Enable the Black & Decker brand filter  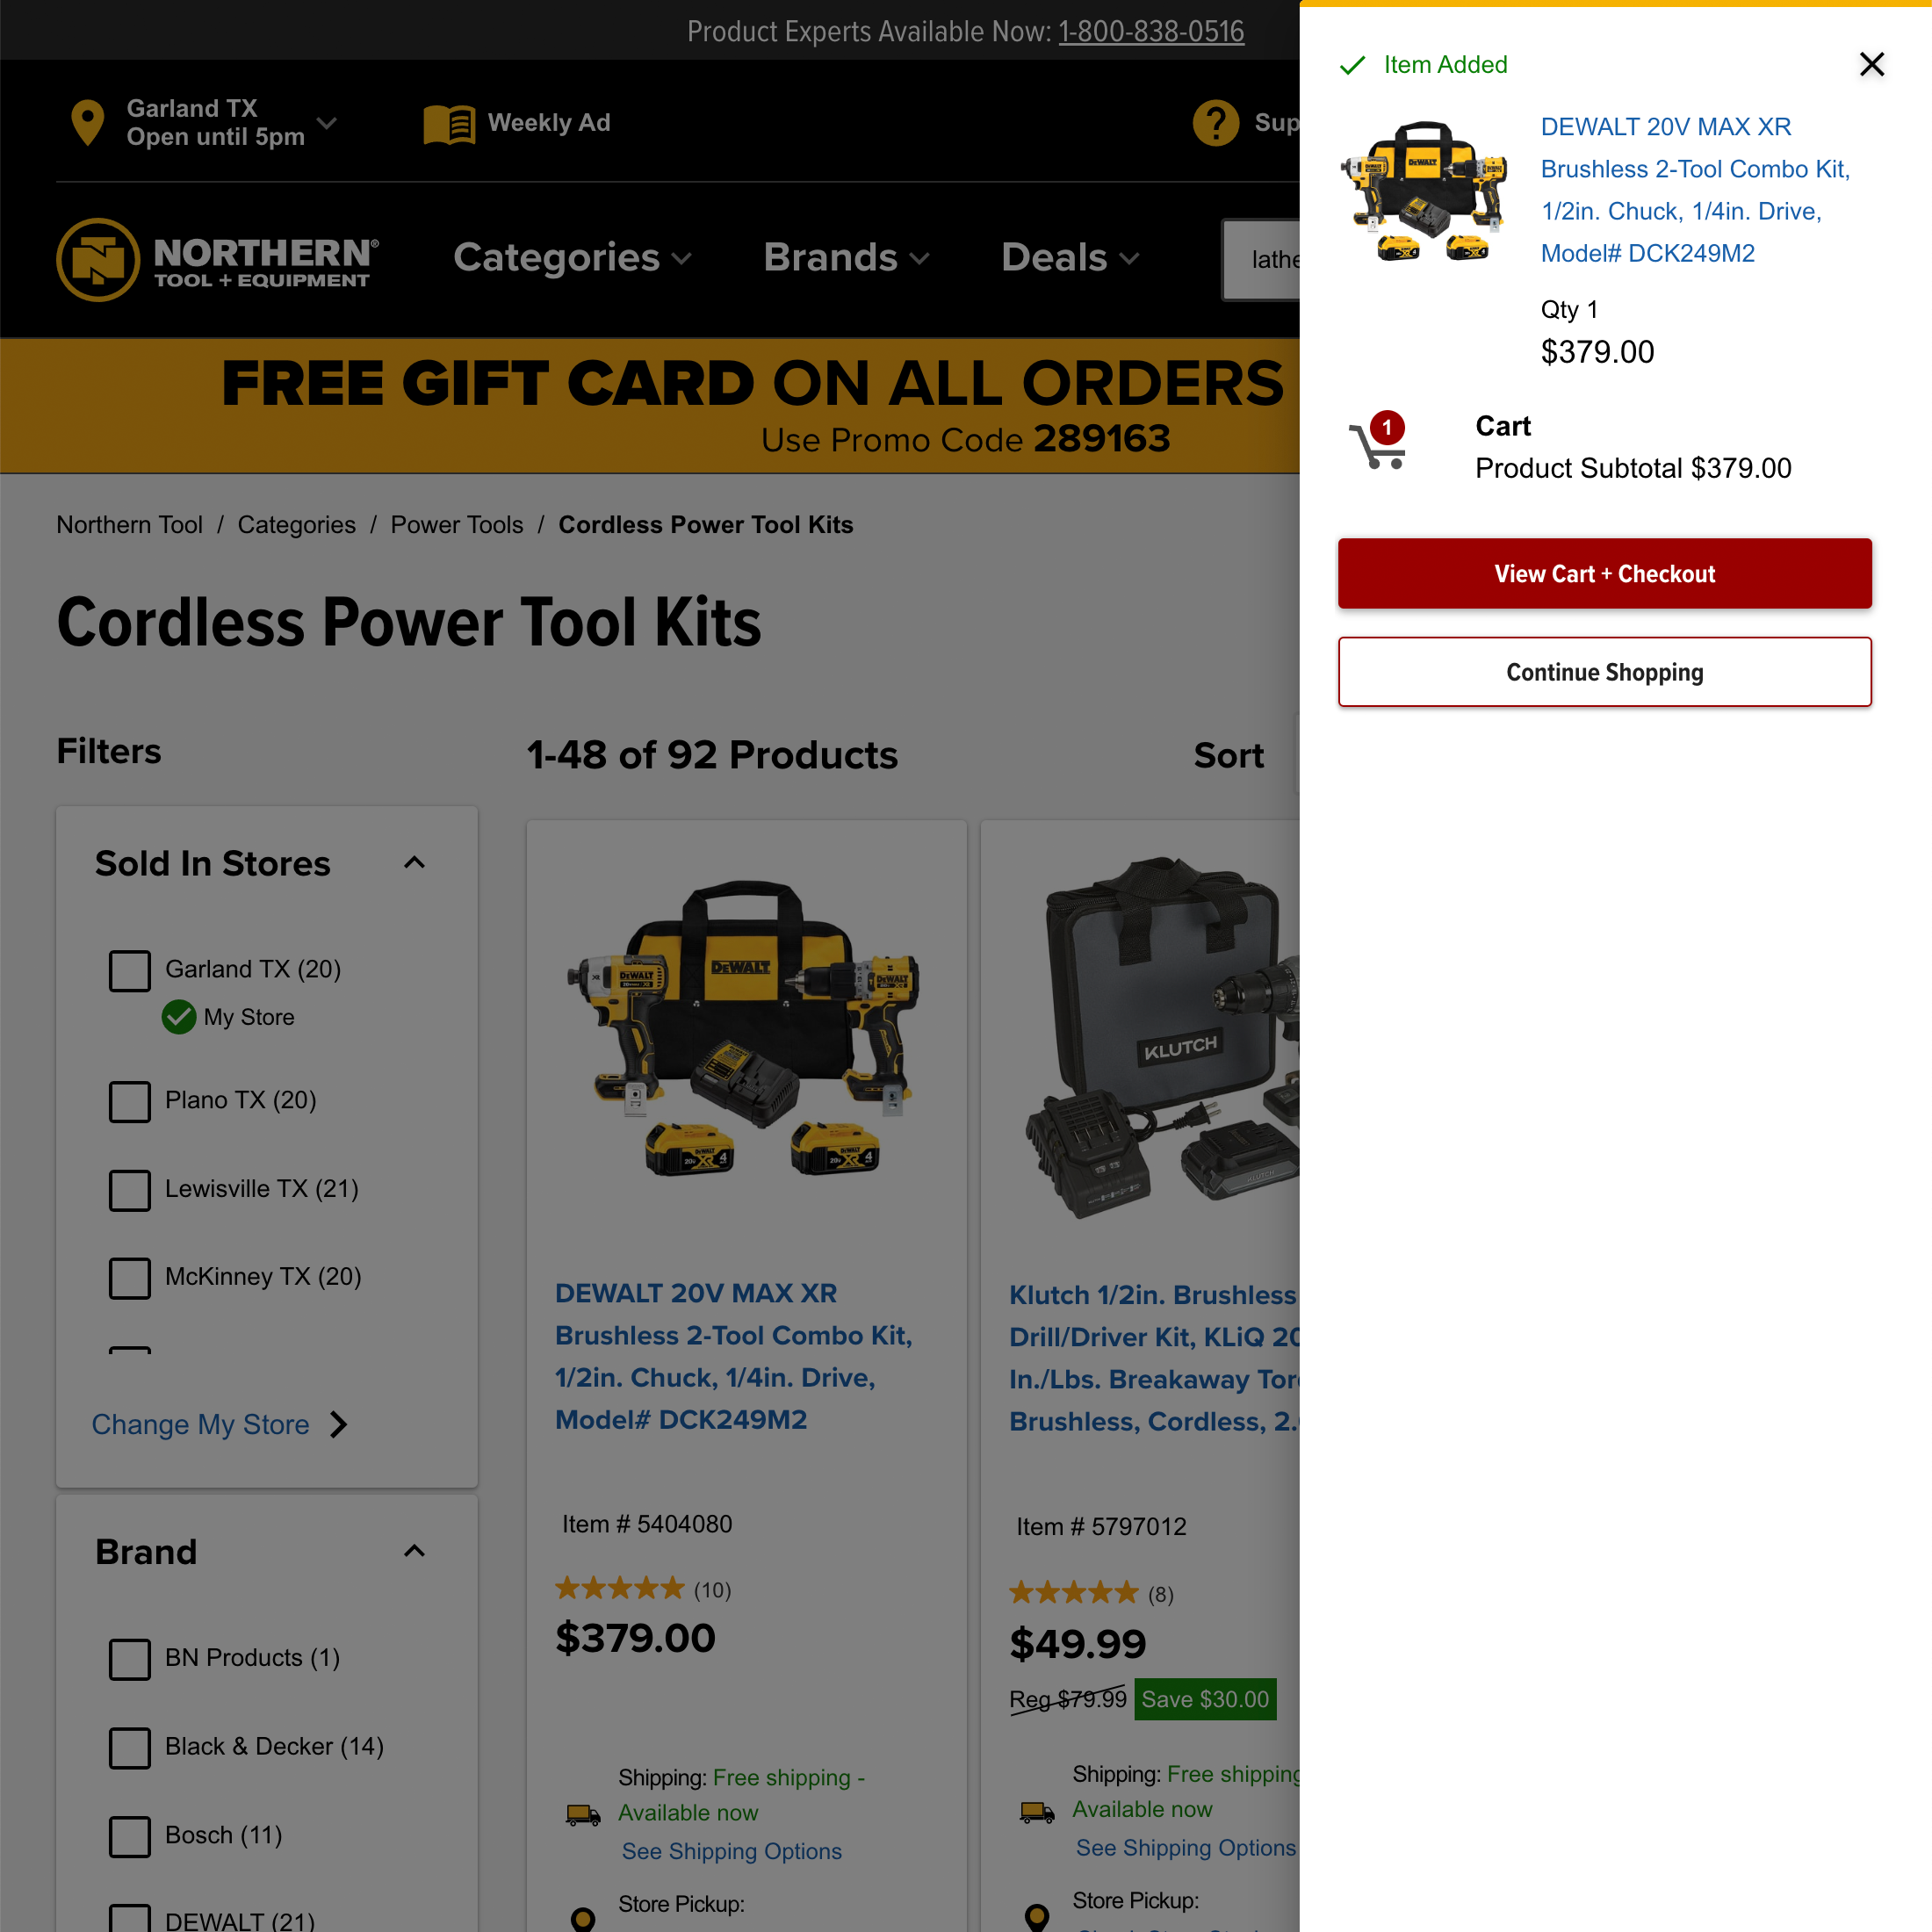coord(130,1747)
